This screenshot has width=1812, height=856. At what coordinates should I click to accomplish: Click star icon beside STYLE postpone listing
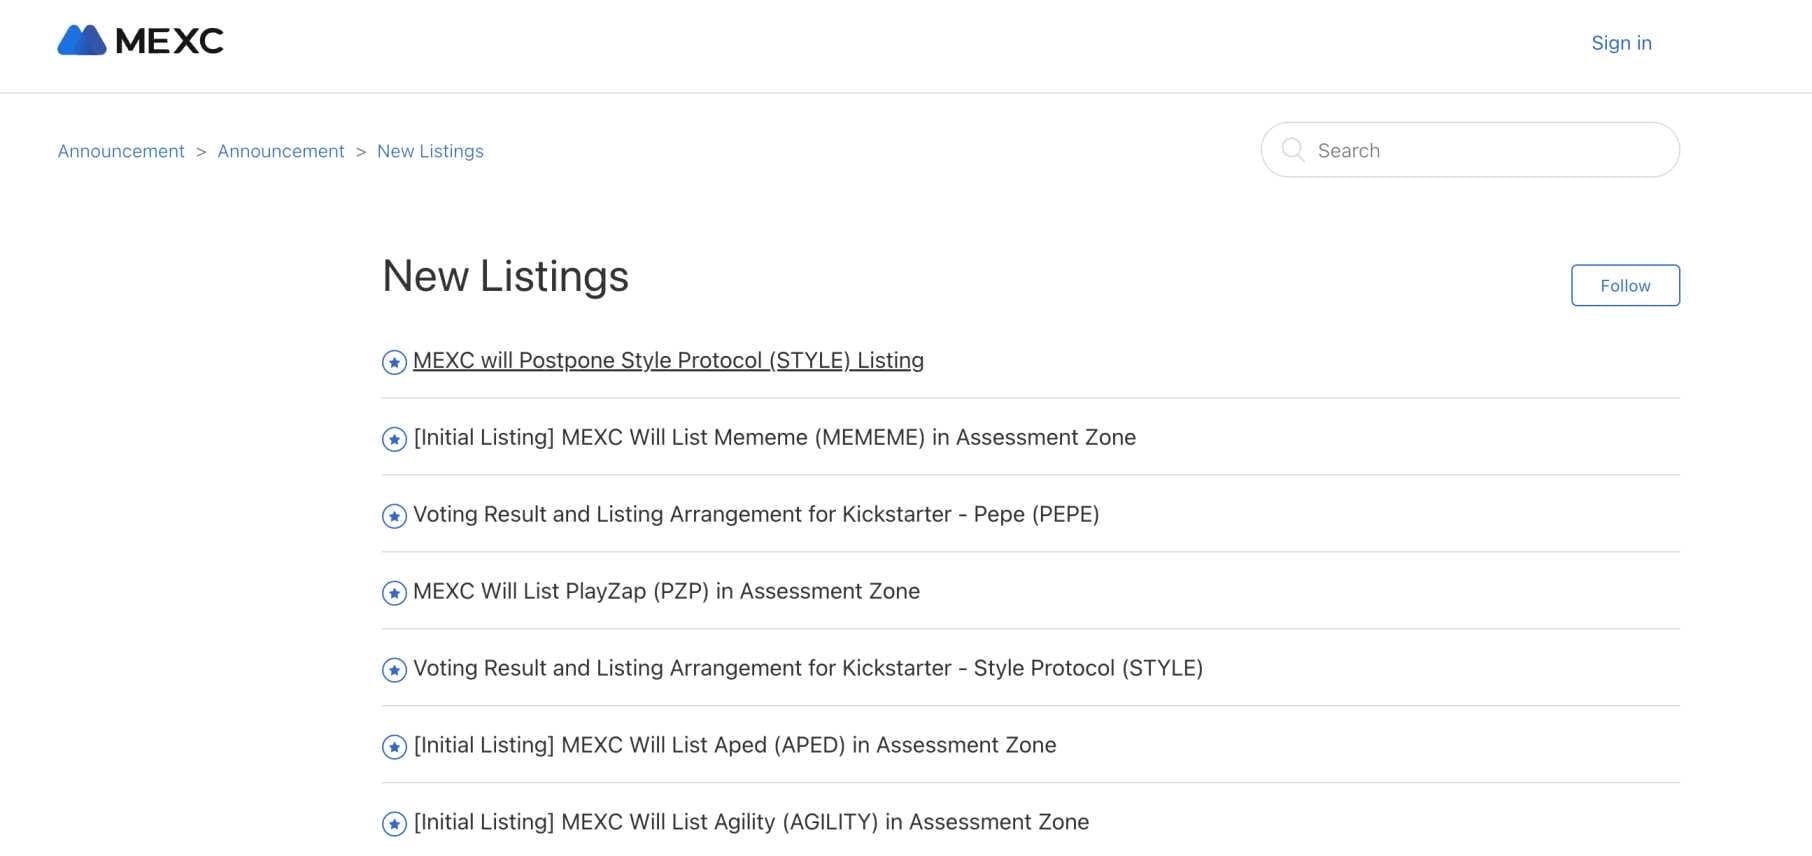394,362
